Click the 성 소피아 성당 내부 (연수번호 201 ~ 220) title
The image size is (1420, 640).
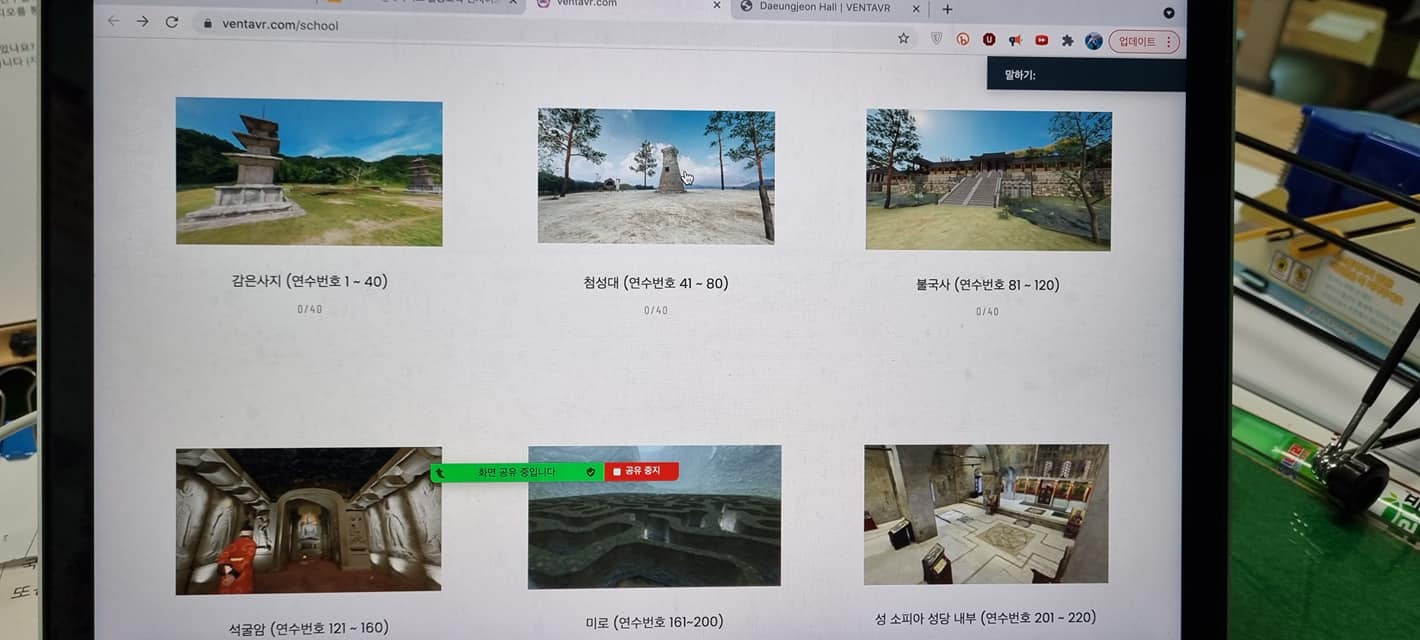[x=985, y=618]
